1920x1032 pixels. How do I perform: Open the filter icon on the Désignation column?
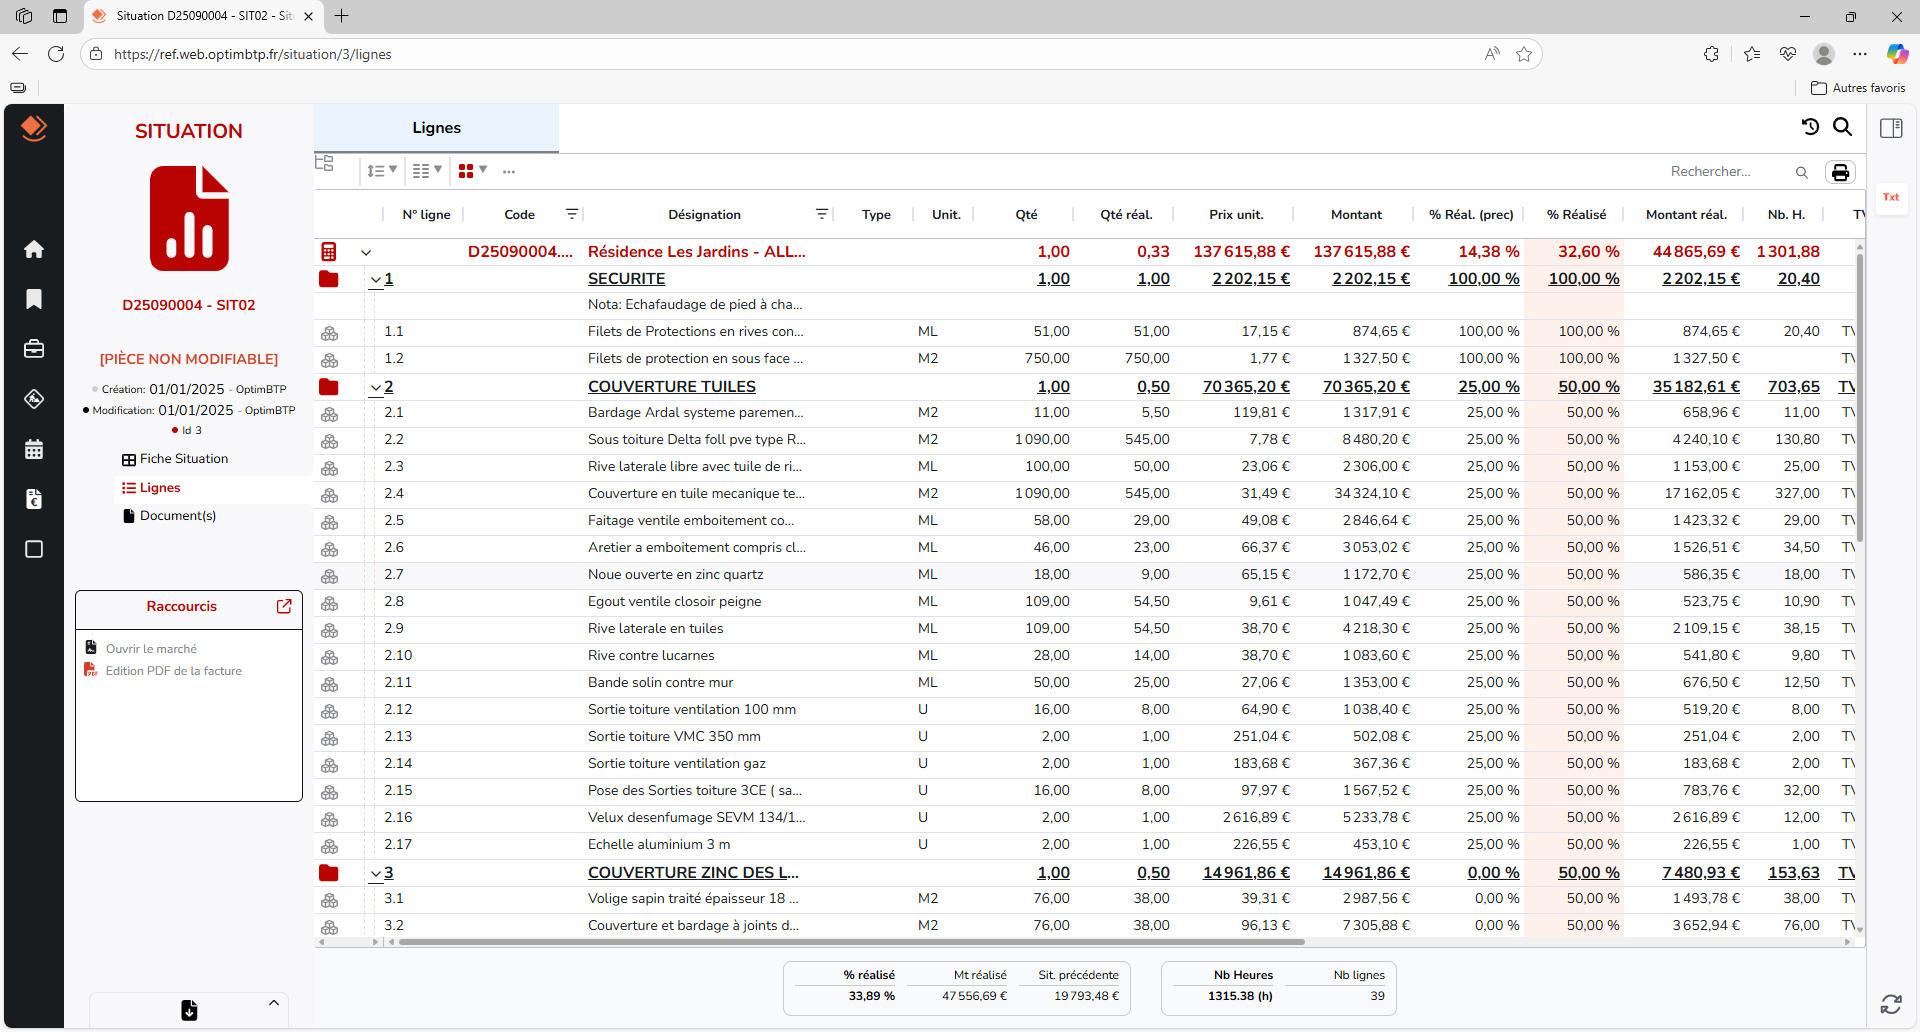822,213
